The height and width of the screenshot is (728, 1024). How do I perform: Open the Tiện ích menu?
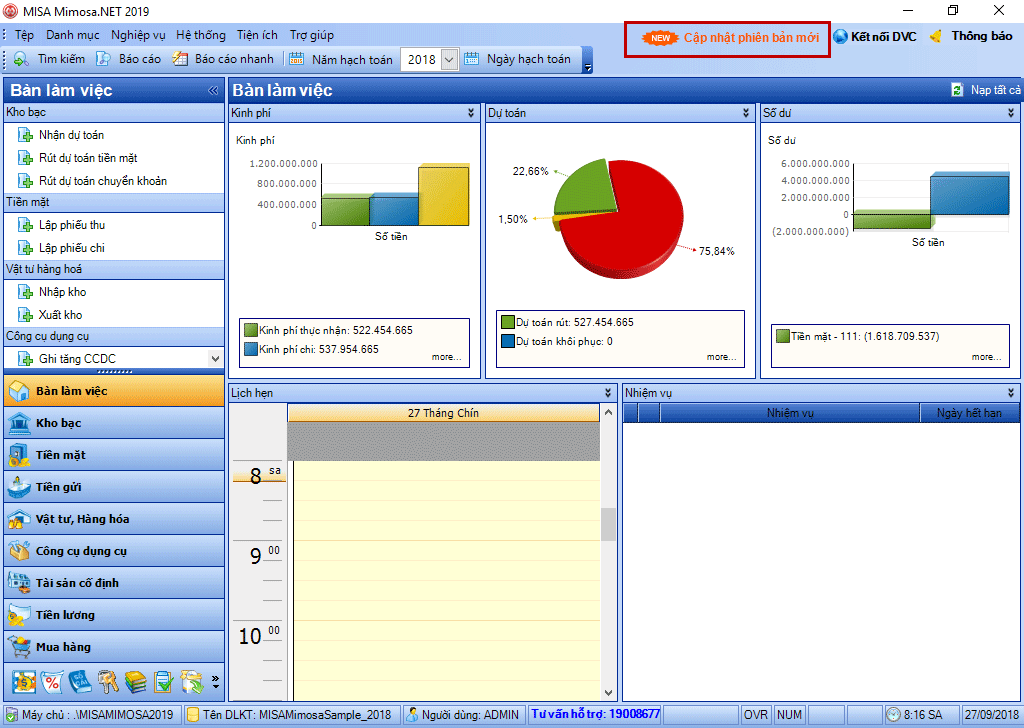tap(257, 35)
